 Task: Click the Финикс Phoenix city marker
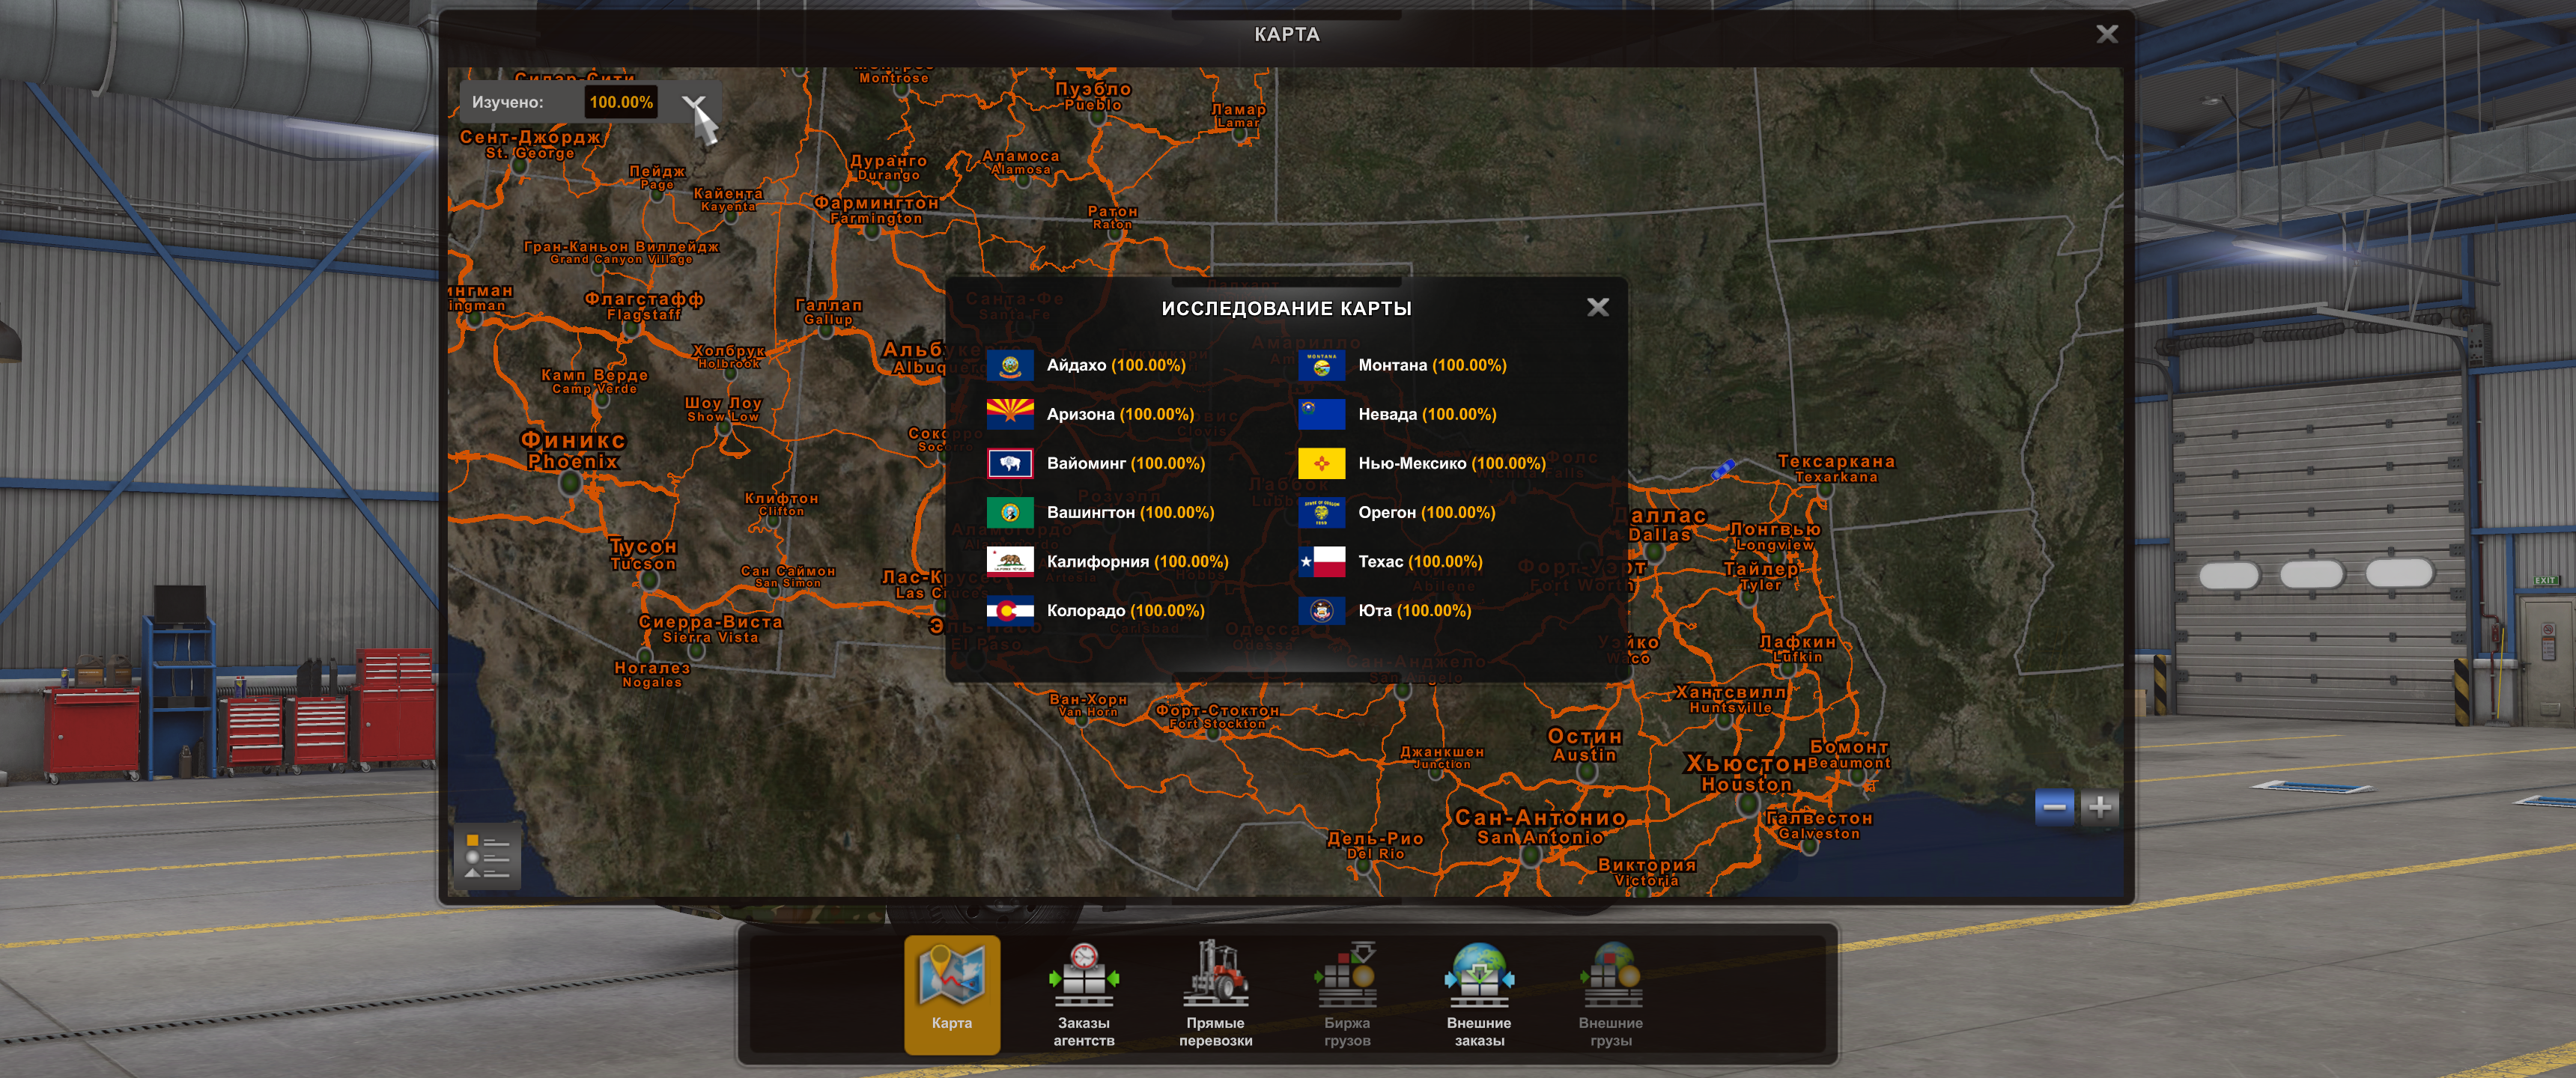[x=571, y=483]
